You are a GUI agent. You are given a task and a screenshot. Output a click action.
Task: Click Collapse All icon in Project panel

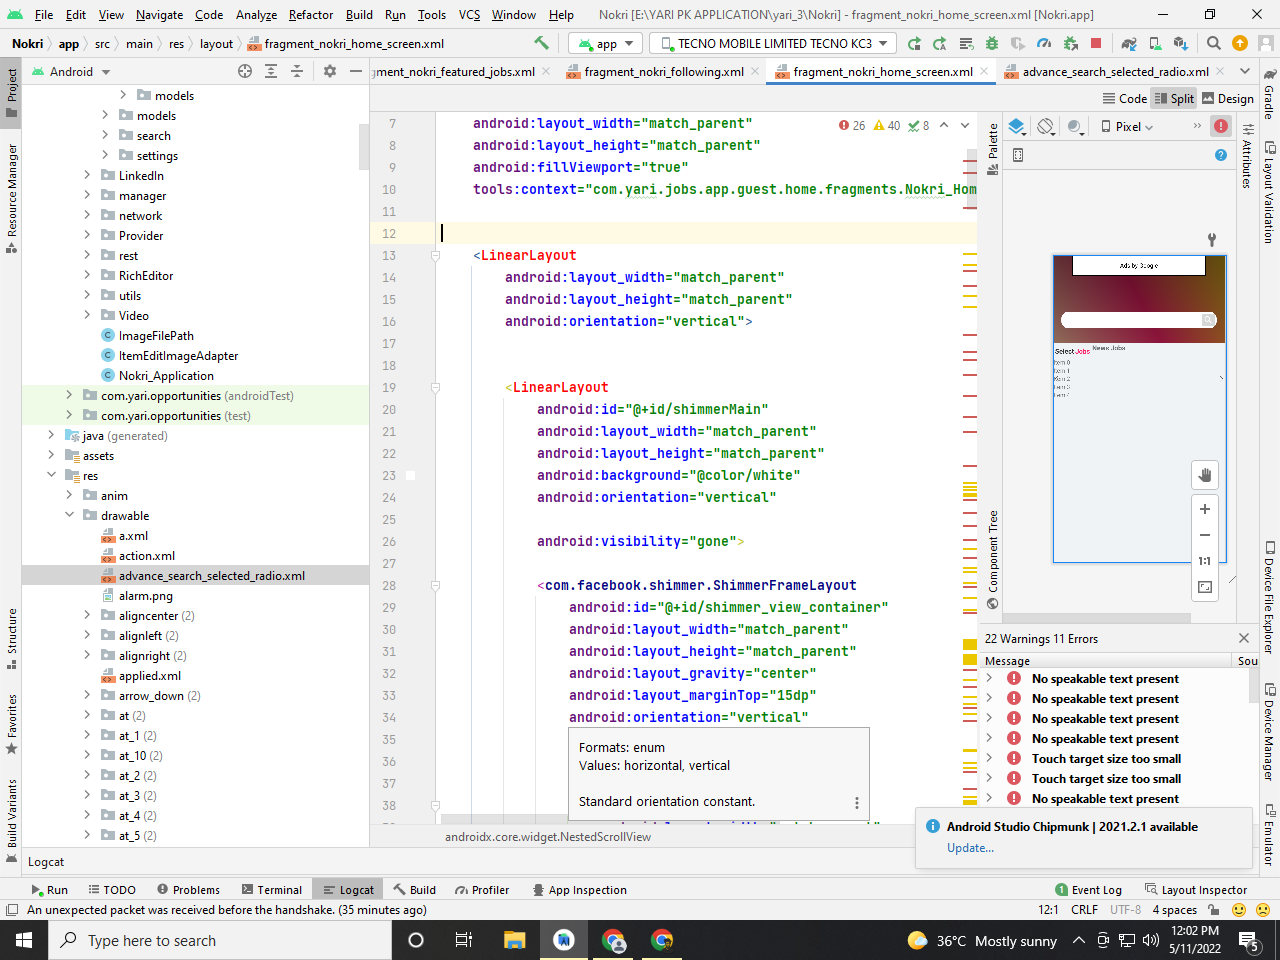click(x=297, y=71)
